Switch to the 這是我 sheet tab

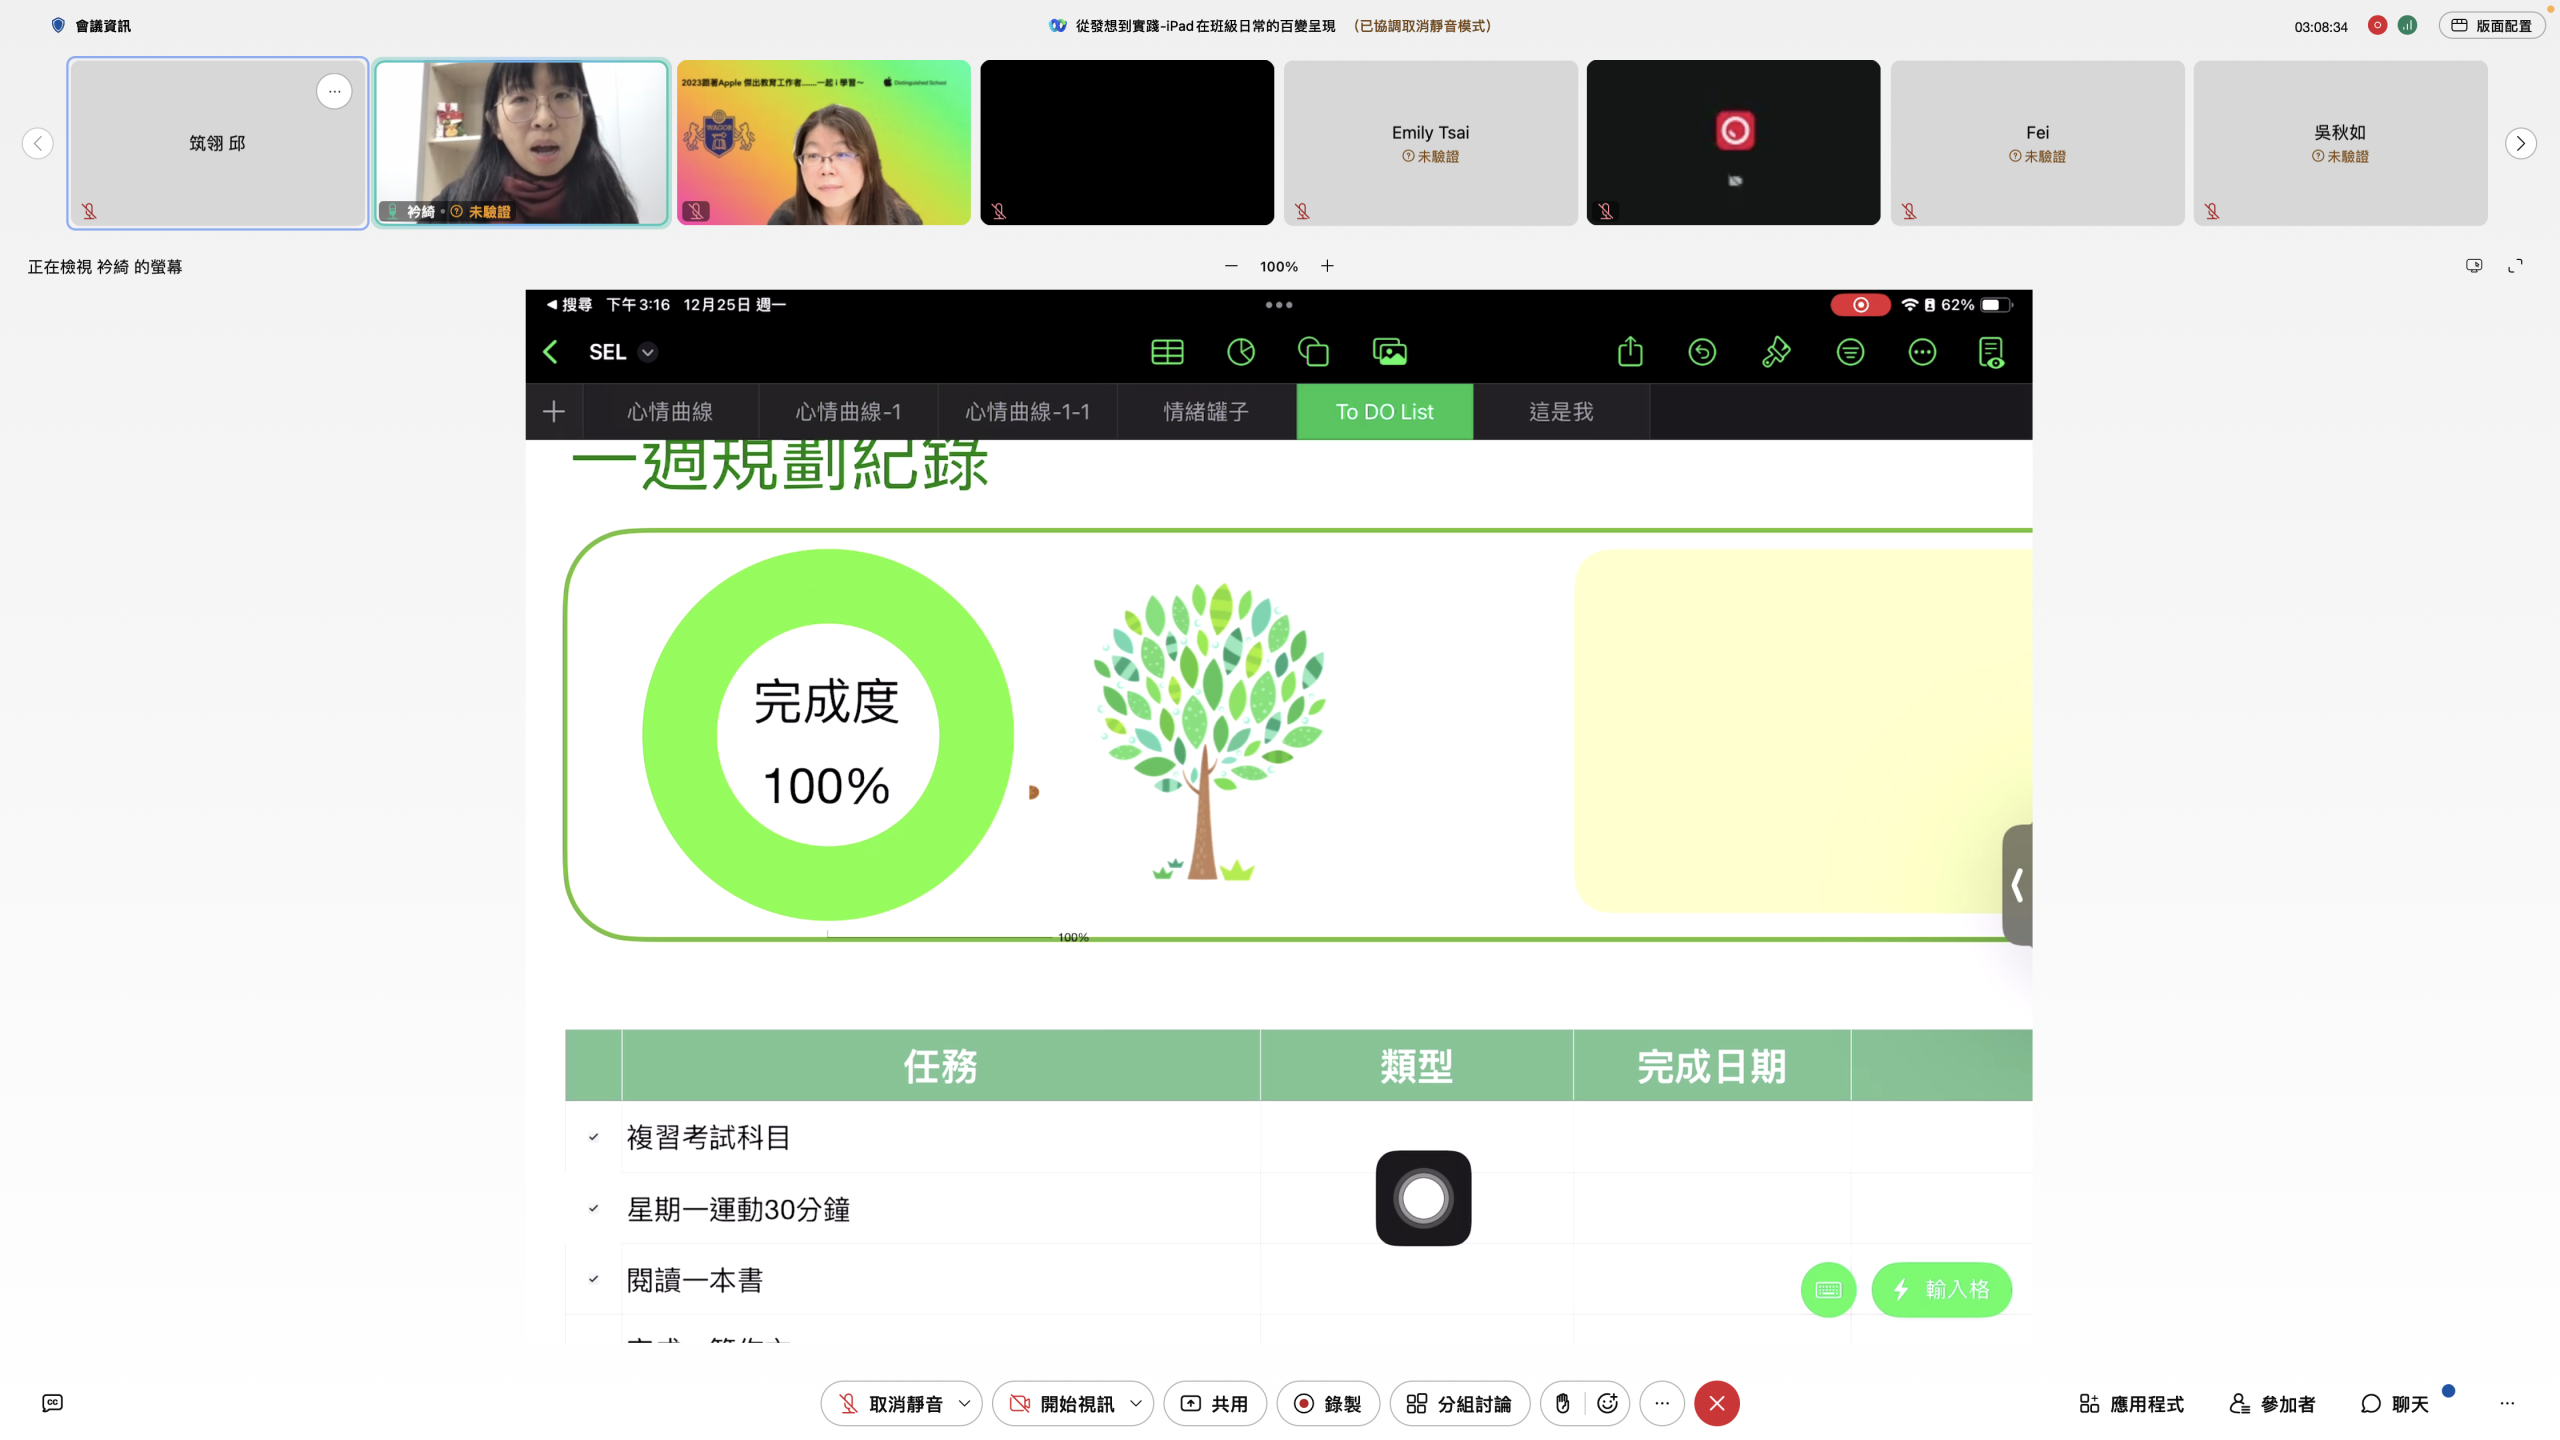1560,412
